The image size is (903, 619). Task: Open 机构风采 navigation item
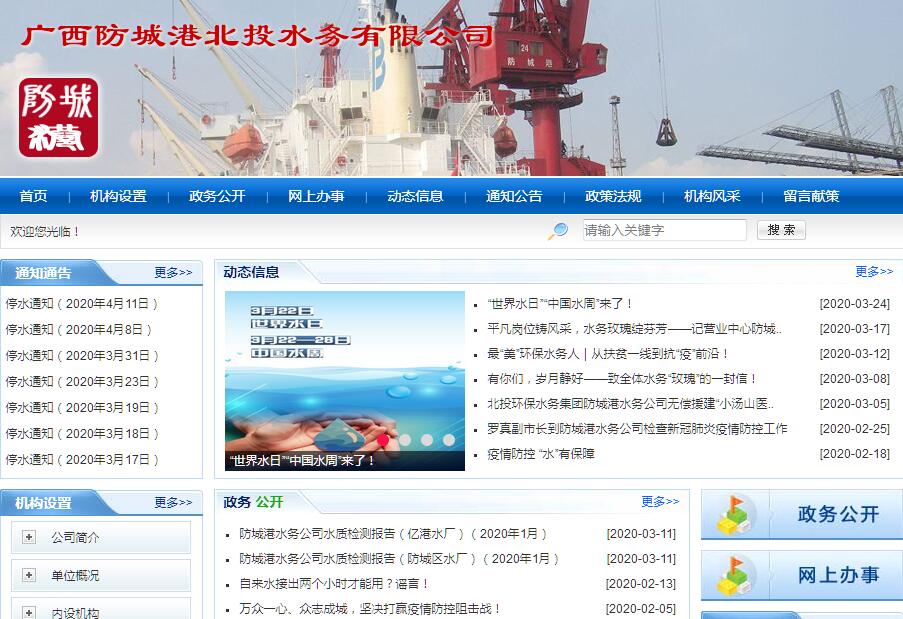tap(712, 196)
